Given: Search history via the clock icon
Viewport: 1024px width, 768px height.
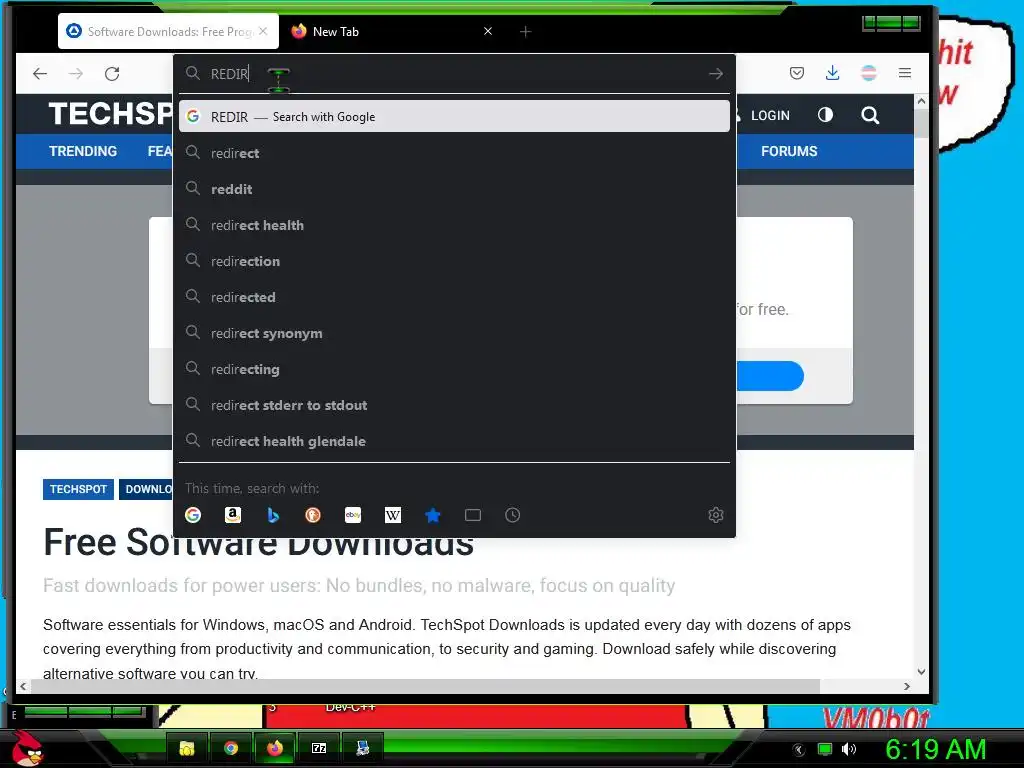Looking at the screenshot, I should click(x=513, y=515).
